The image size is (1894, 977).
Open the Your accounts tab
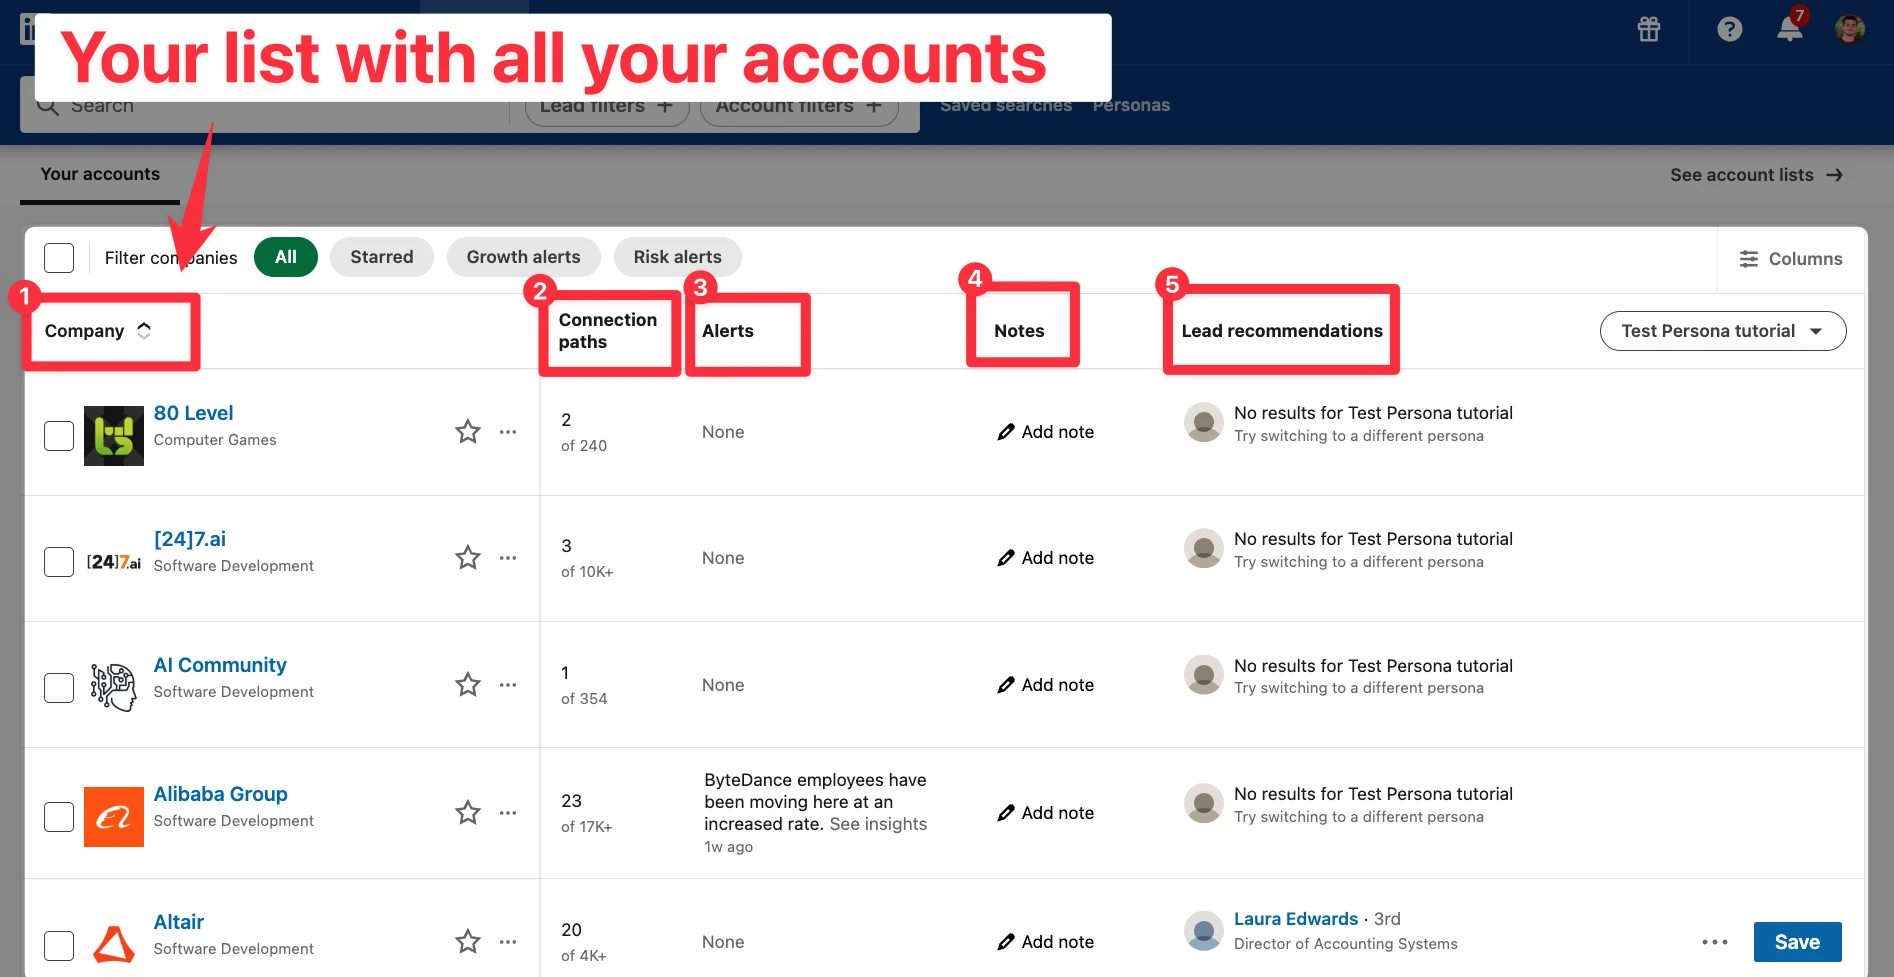(x=100, y=174)
